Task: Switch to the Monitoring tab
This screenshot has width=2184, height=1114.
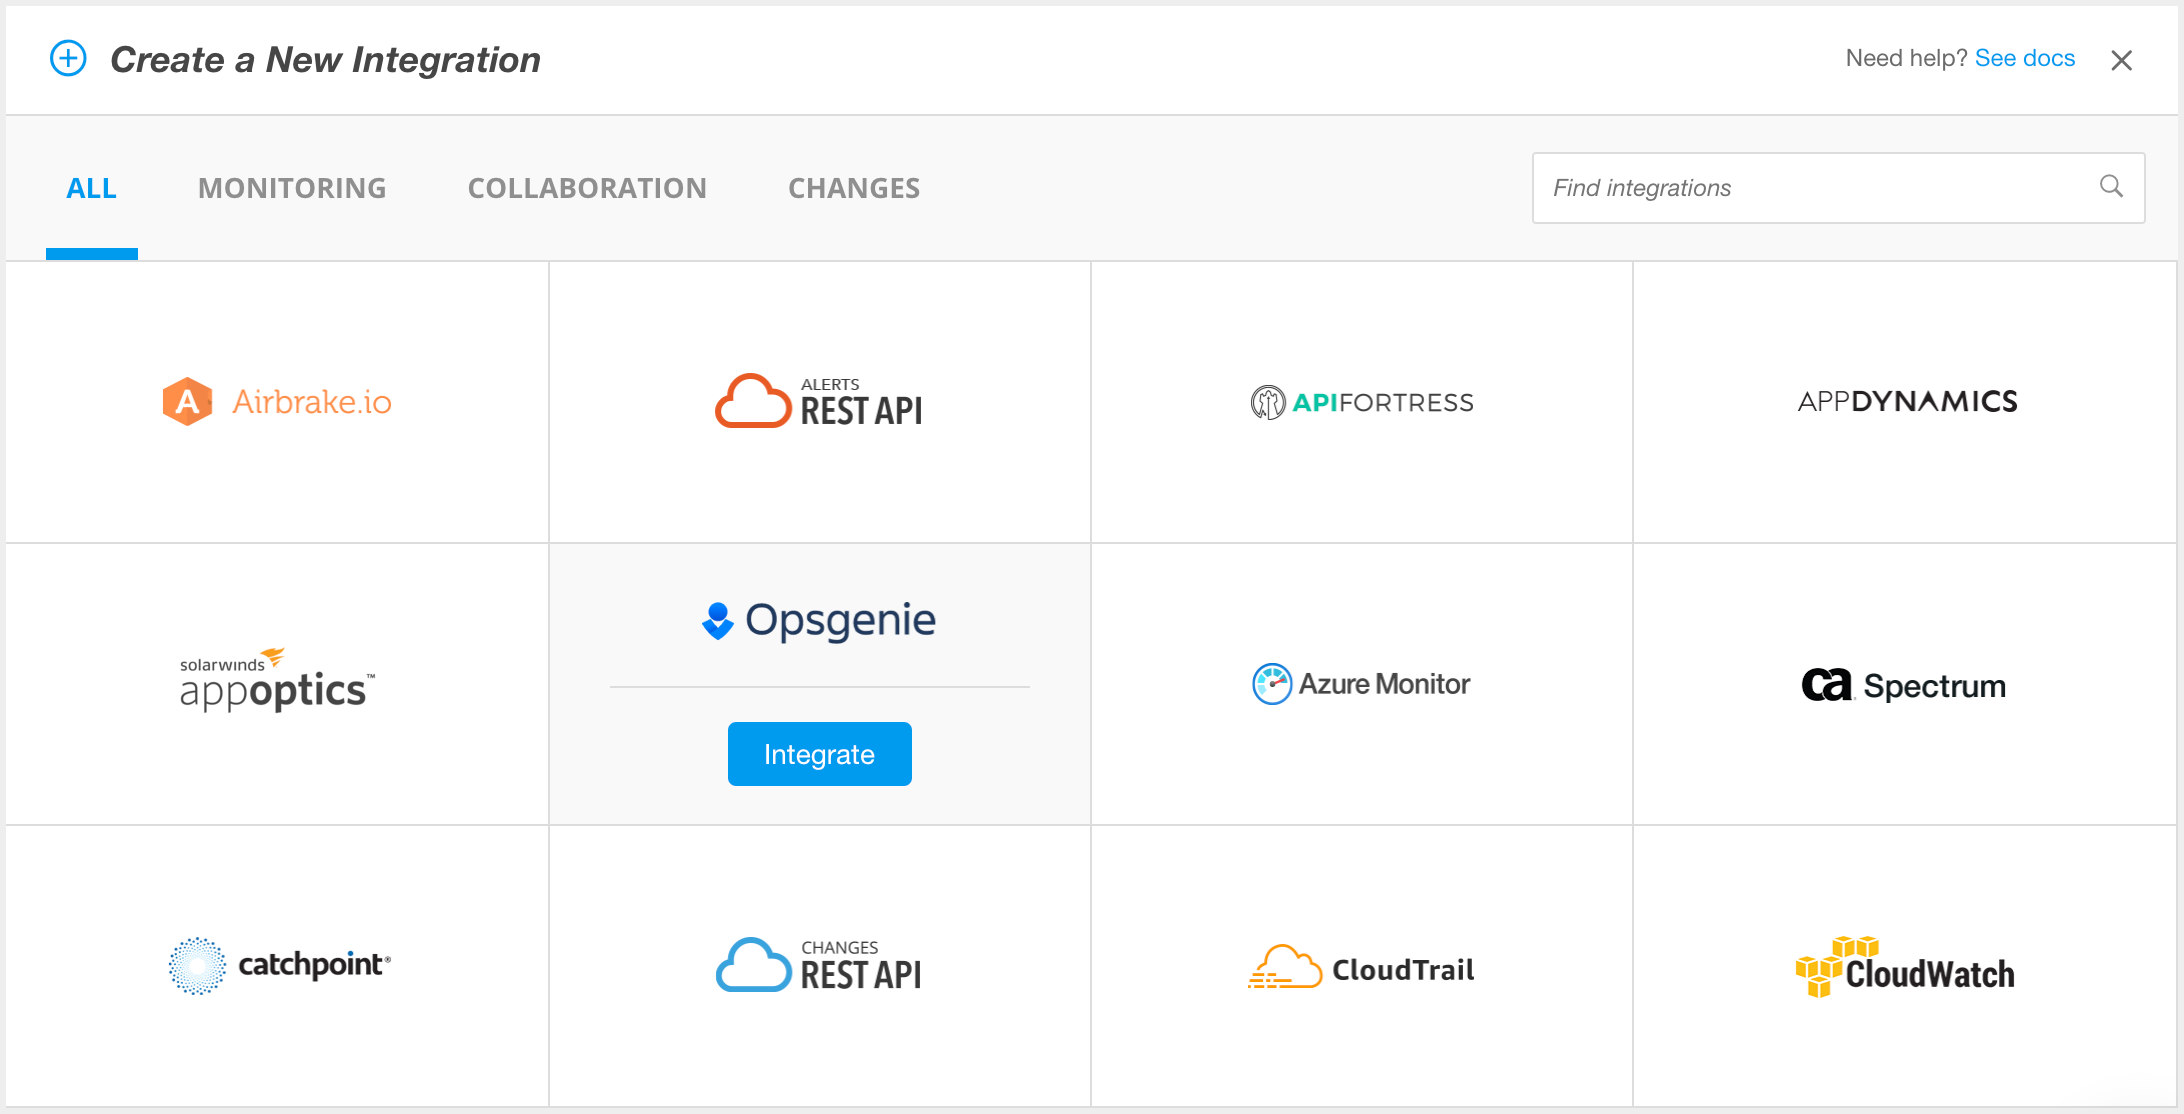Action: [x=292, y=188]
